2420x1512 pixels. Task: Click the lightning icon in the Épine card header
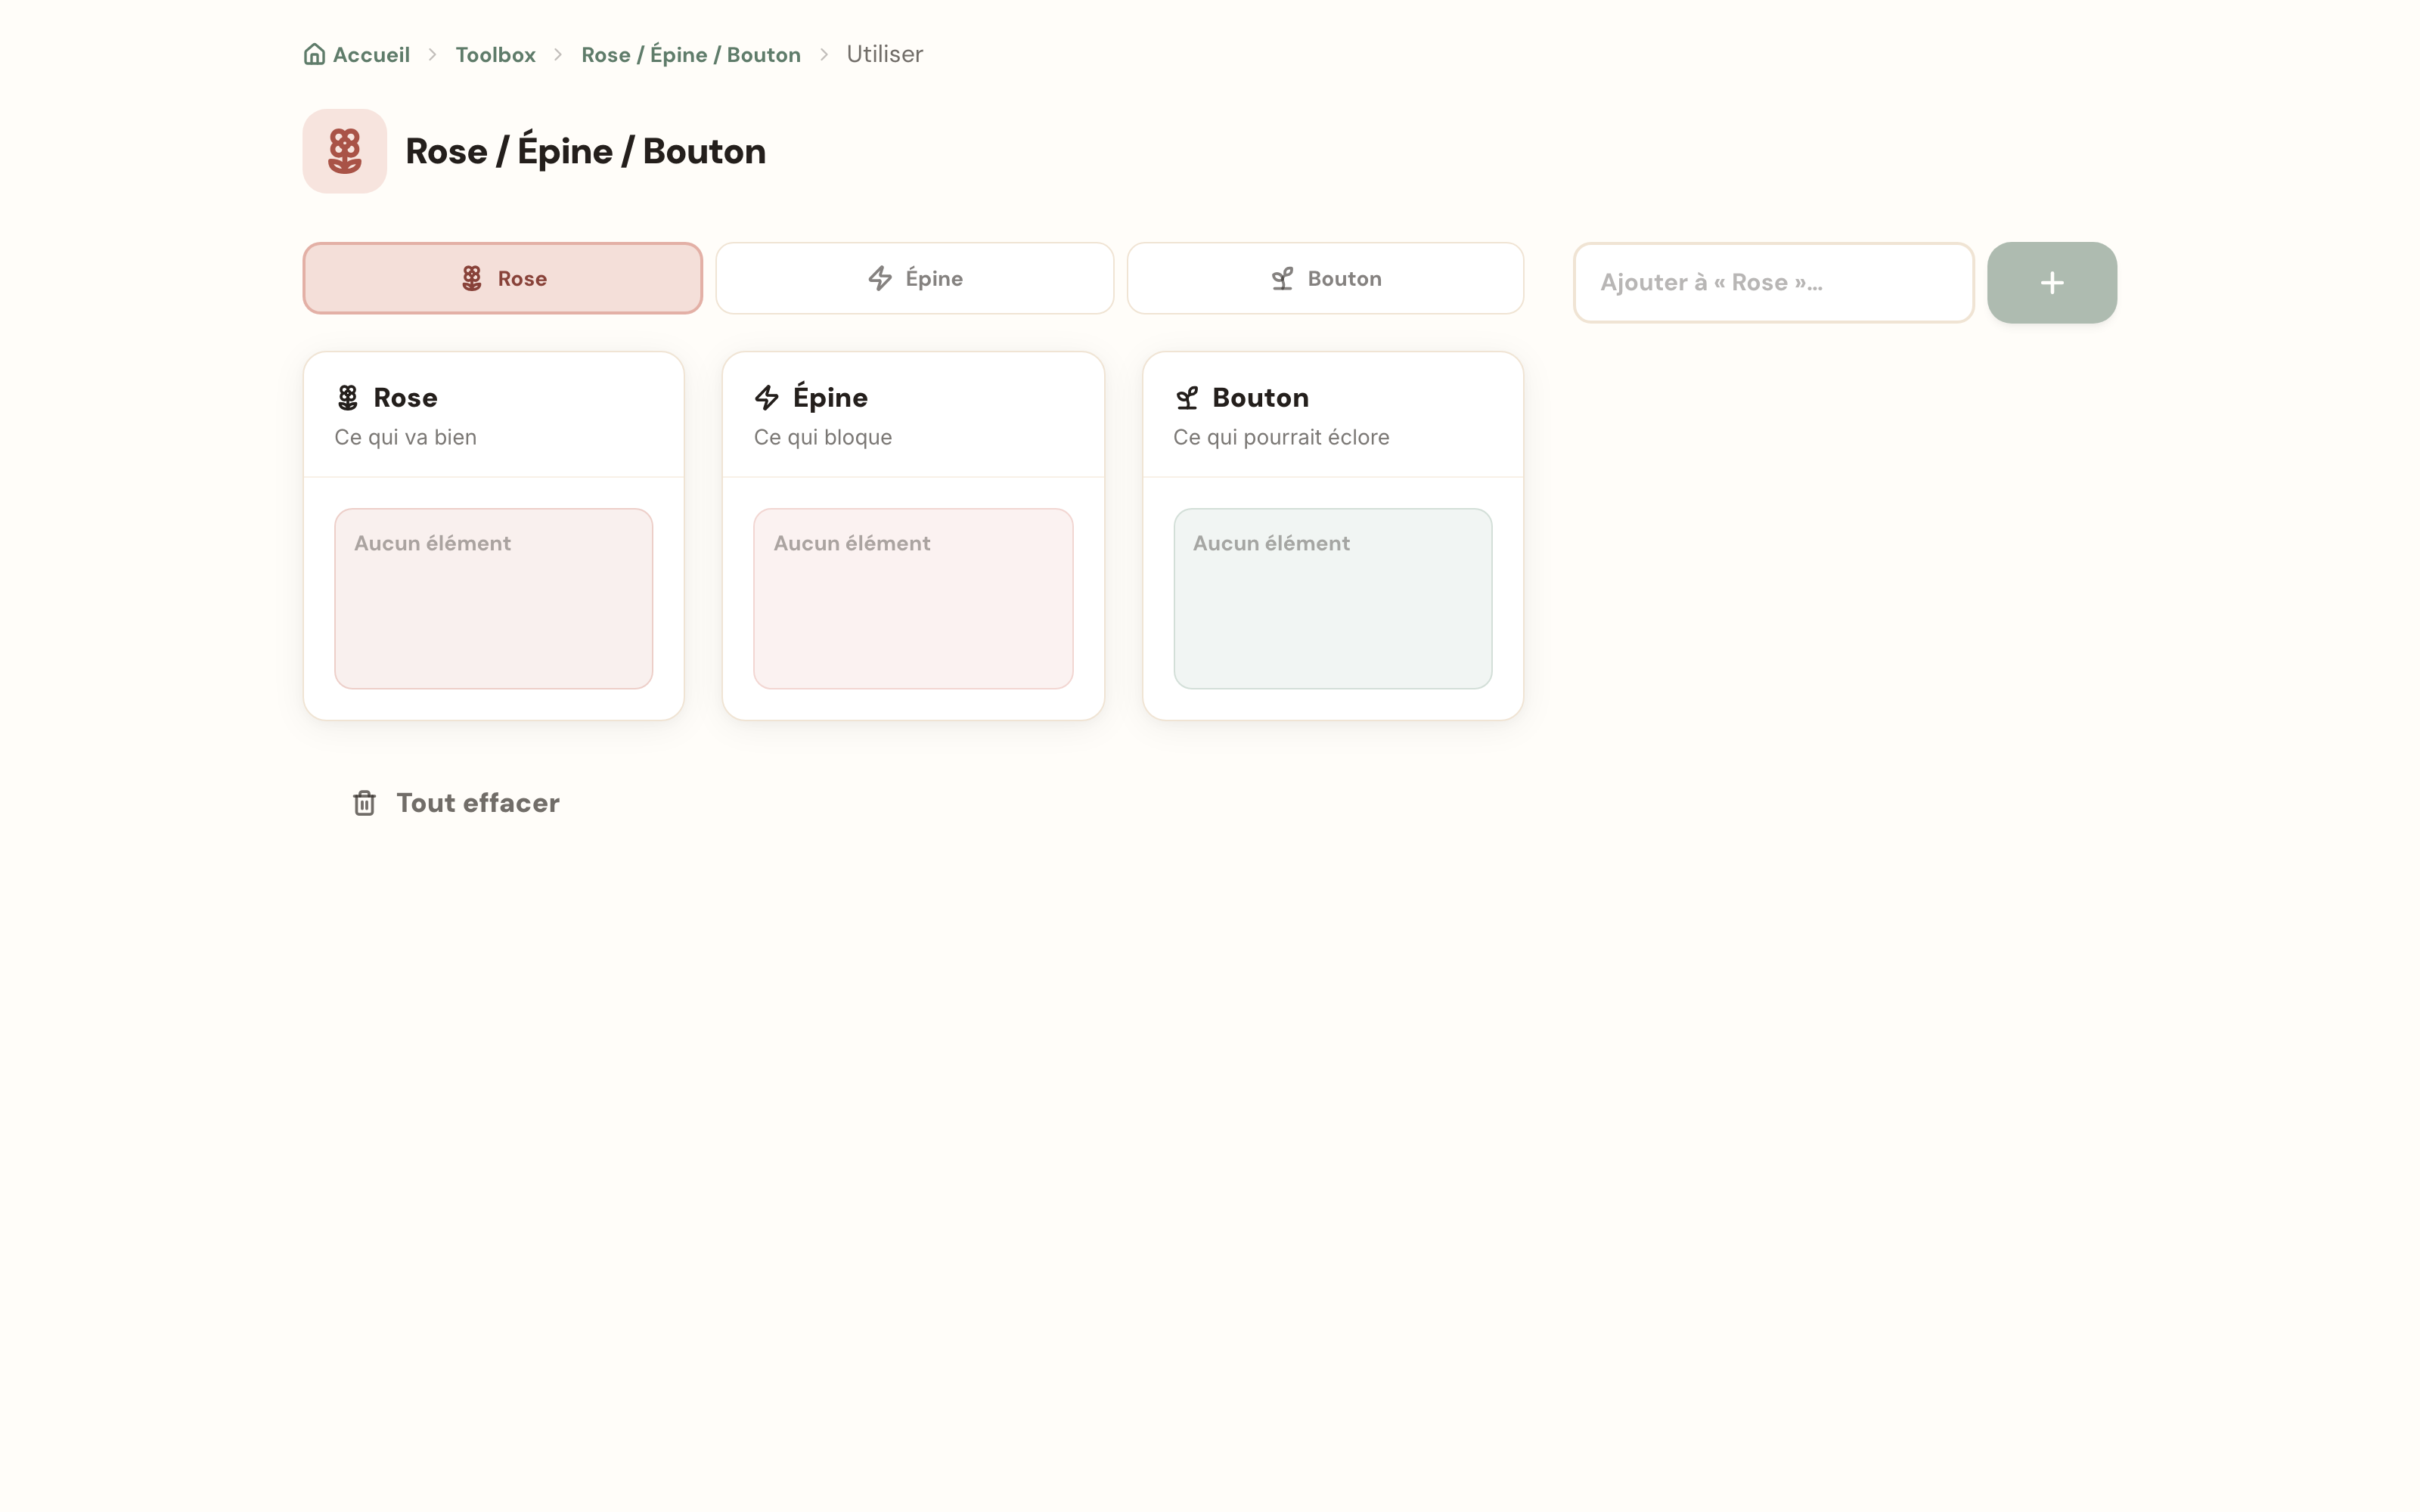[x=767, y=398]
